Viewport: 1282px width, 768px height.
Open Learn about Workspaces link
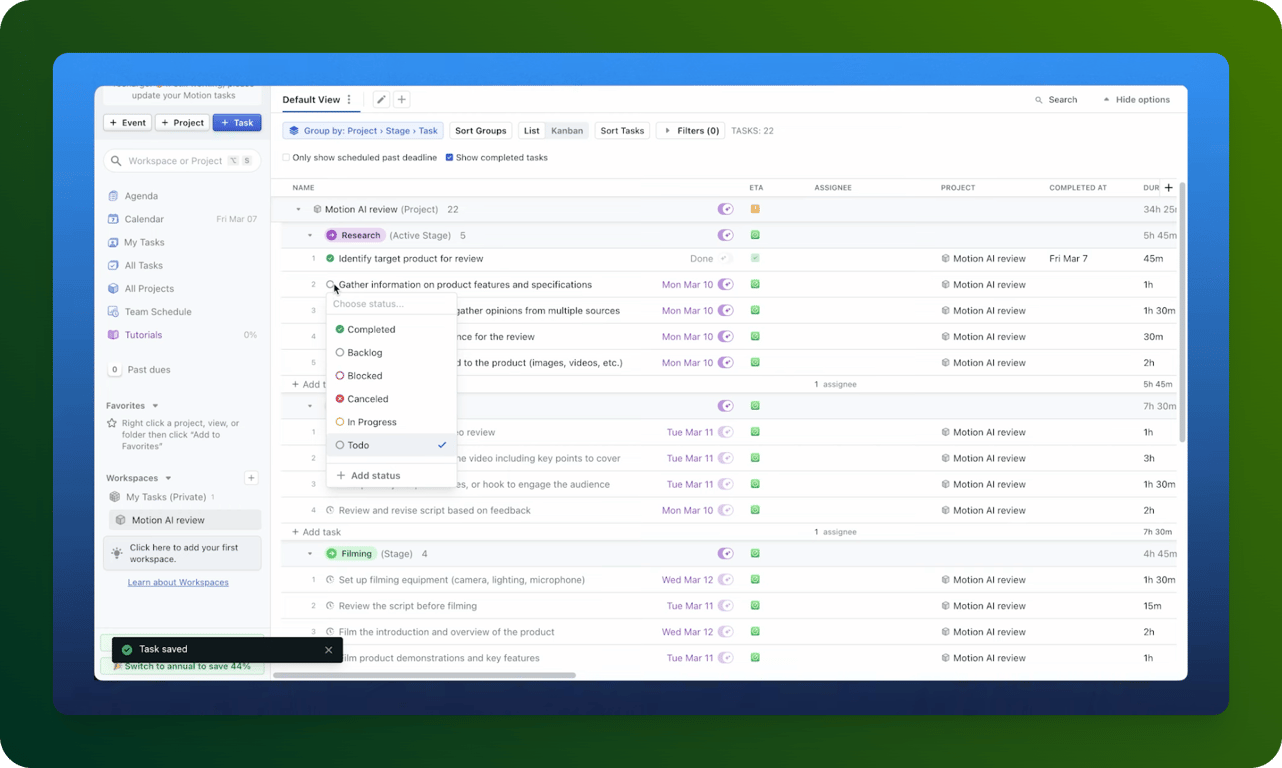point(178,583)
